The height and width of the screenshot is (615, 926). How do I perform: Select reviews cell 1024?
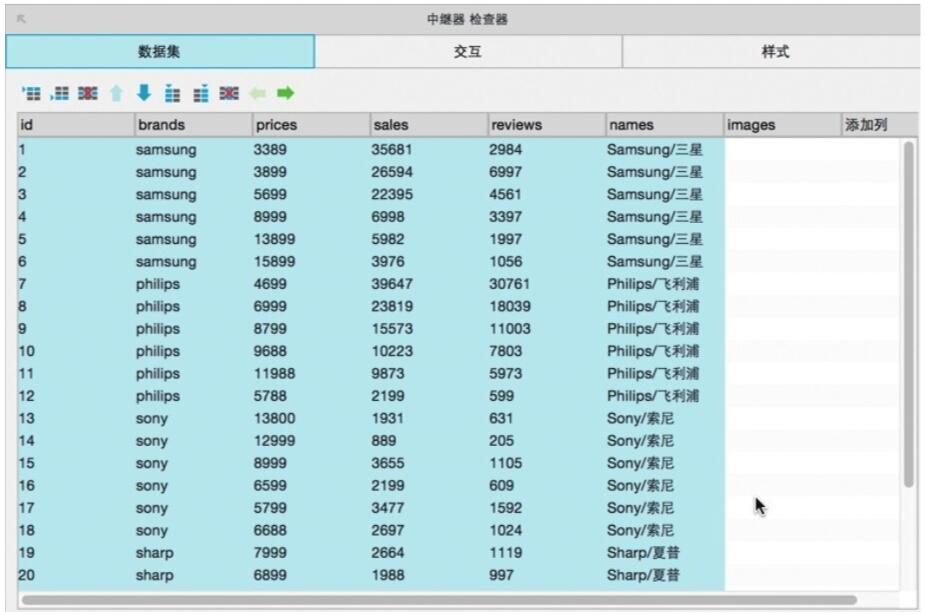coord(505,531)
